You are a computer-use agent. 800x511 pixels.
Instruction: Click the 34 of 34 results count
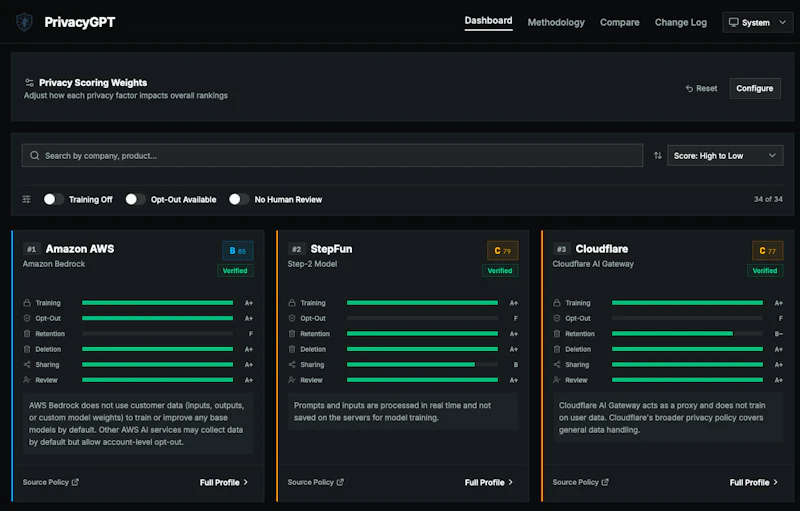click(x=768, y=199)
